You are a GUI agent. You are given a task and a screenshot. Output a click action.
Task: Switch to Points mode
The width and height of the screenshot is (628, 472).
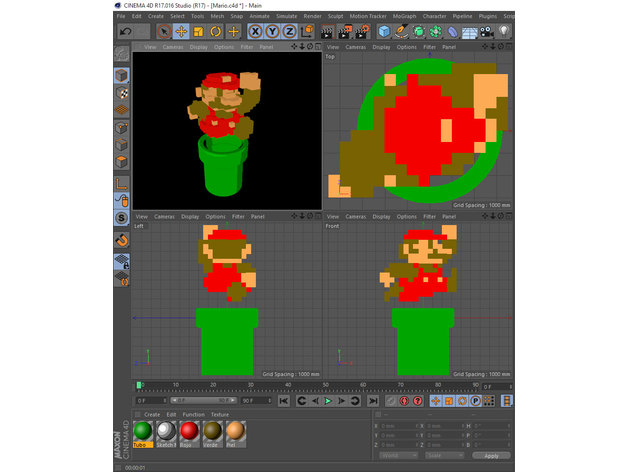(x=121, y=127)
